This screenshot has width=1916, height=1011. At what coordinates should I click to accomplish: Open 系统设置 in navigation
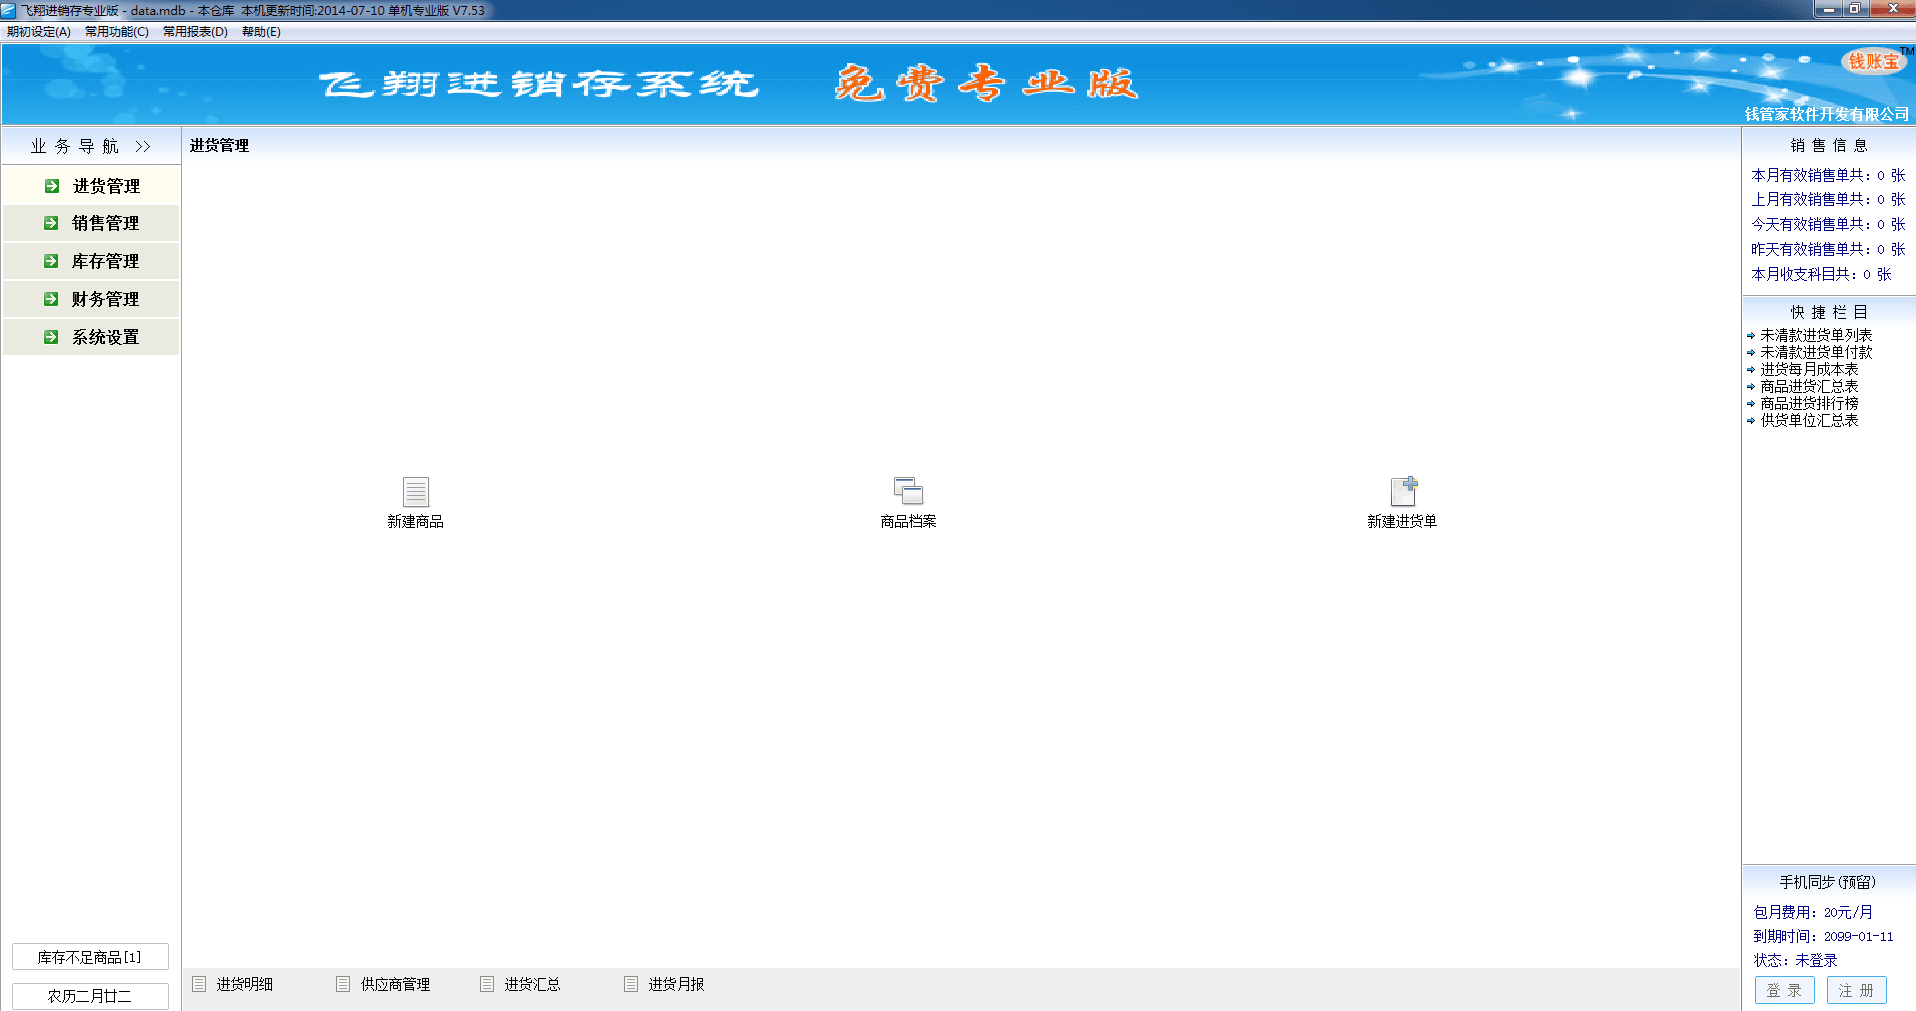pos(105,338)
